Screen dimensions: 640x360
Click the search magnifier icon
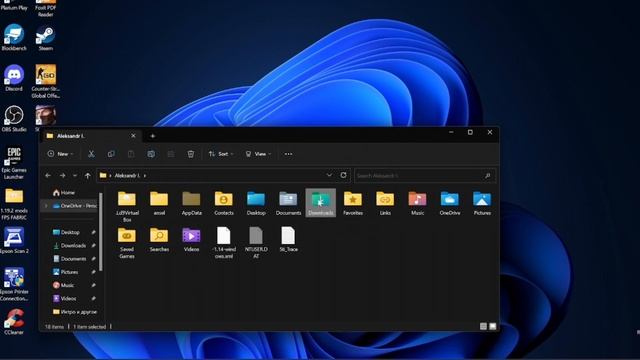pyautogui.click(x=487, y=176)
